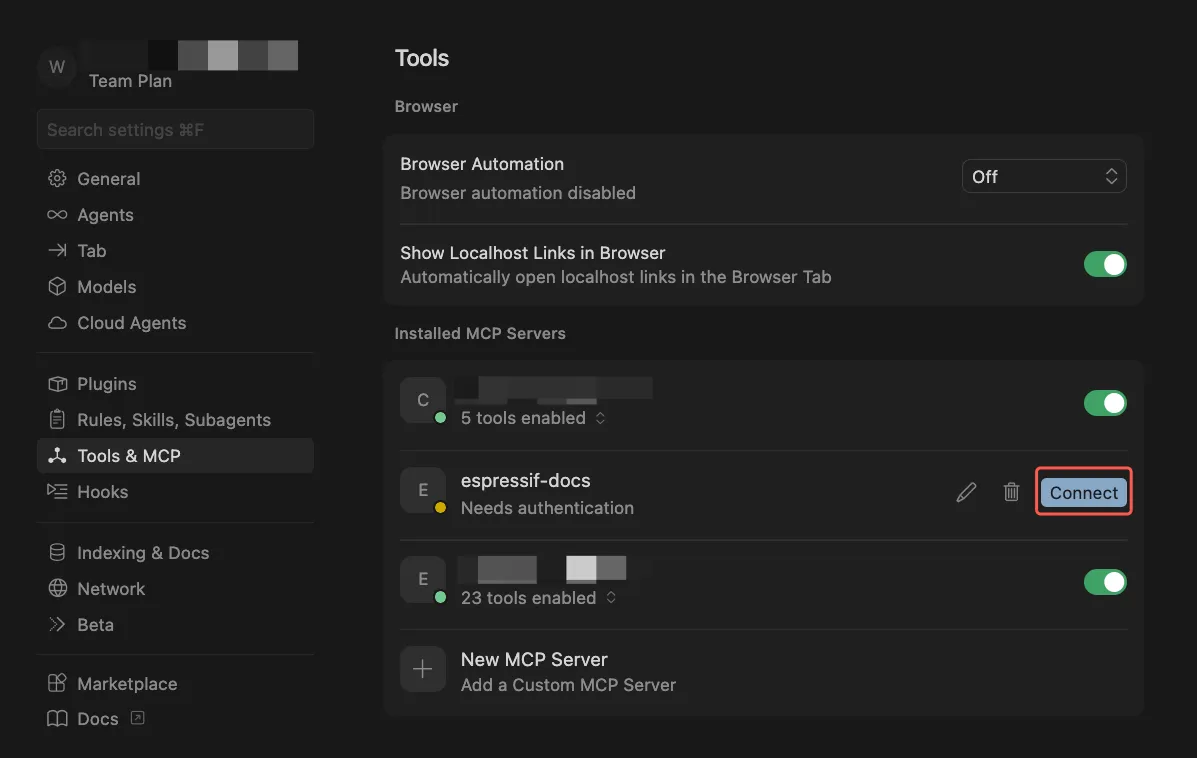1197x758 pixels.
Task: Open the Rules, Skills, Subagents section
Action: pyautogui.click(x=173, y=420)
